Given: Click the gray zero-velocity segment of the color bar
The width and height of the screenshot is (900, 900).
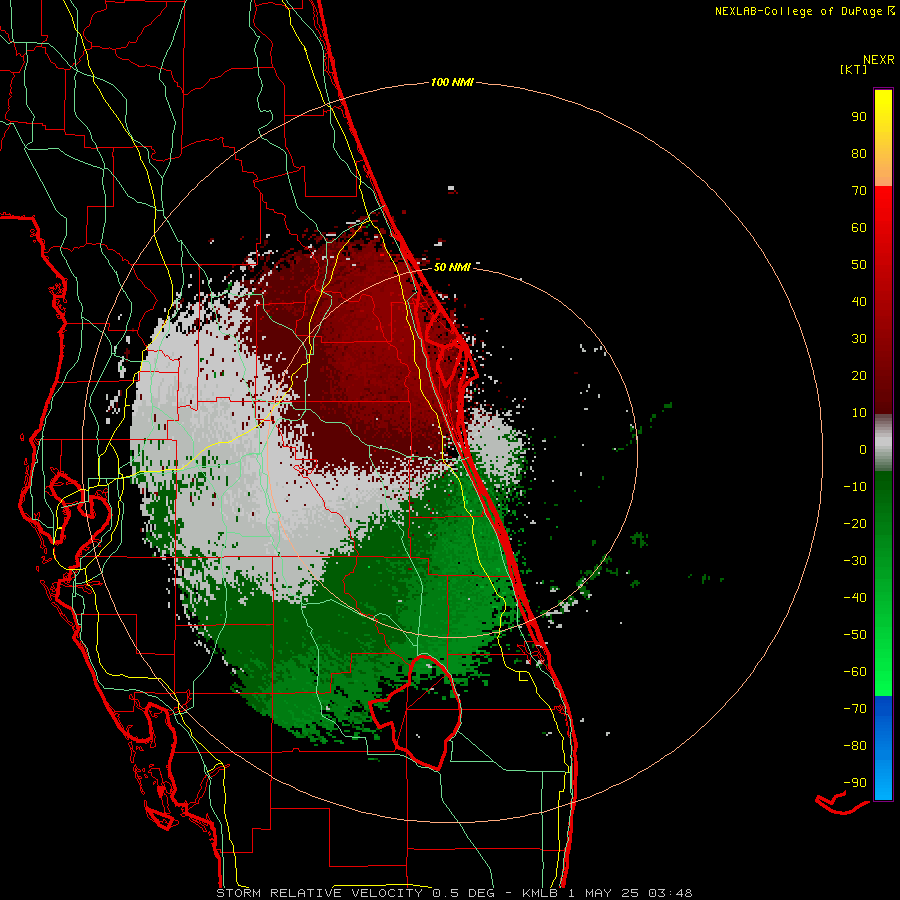Looking at the screenshot, I should coord(883,443).
